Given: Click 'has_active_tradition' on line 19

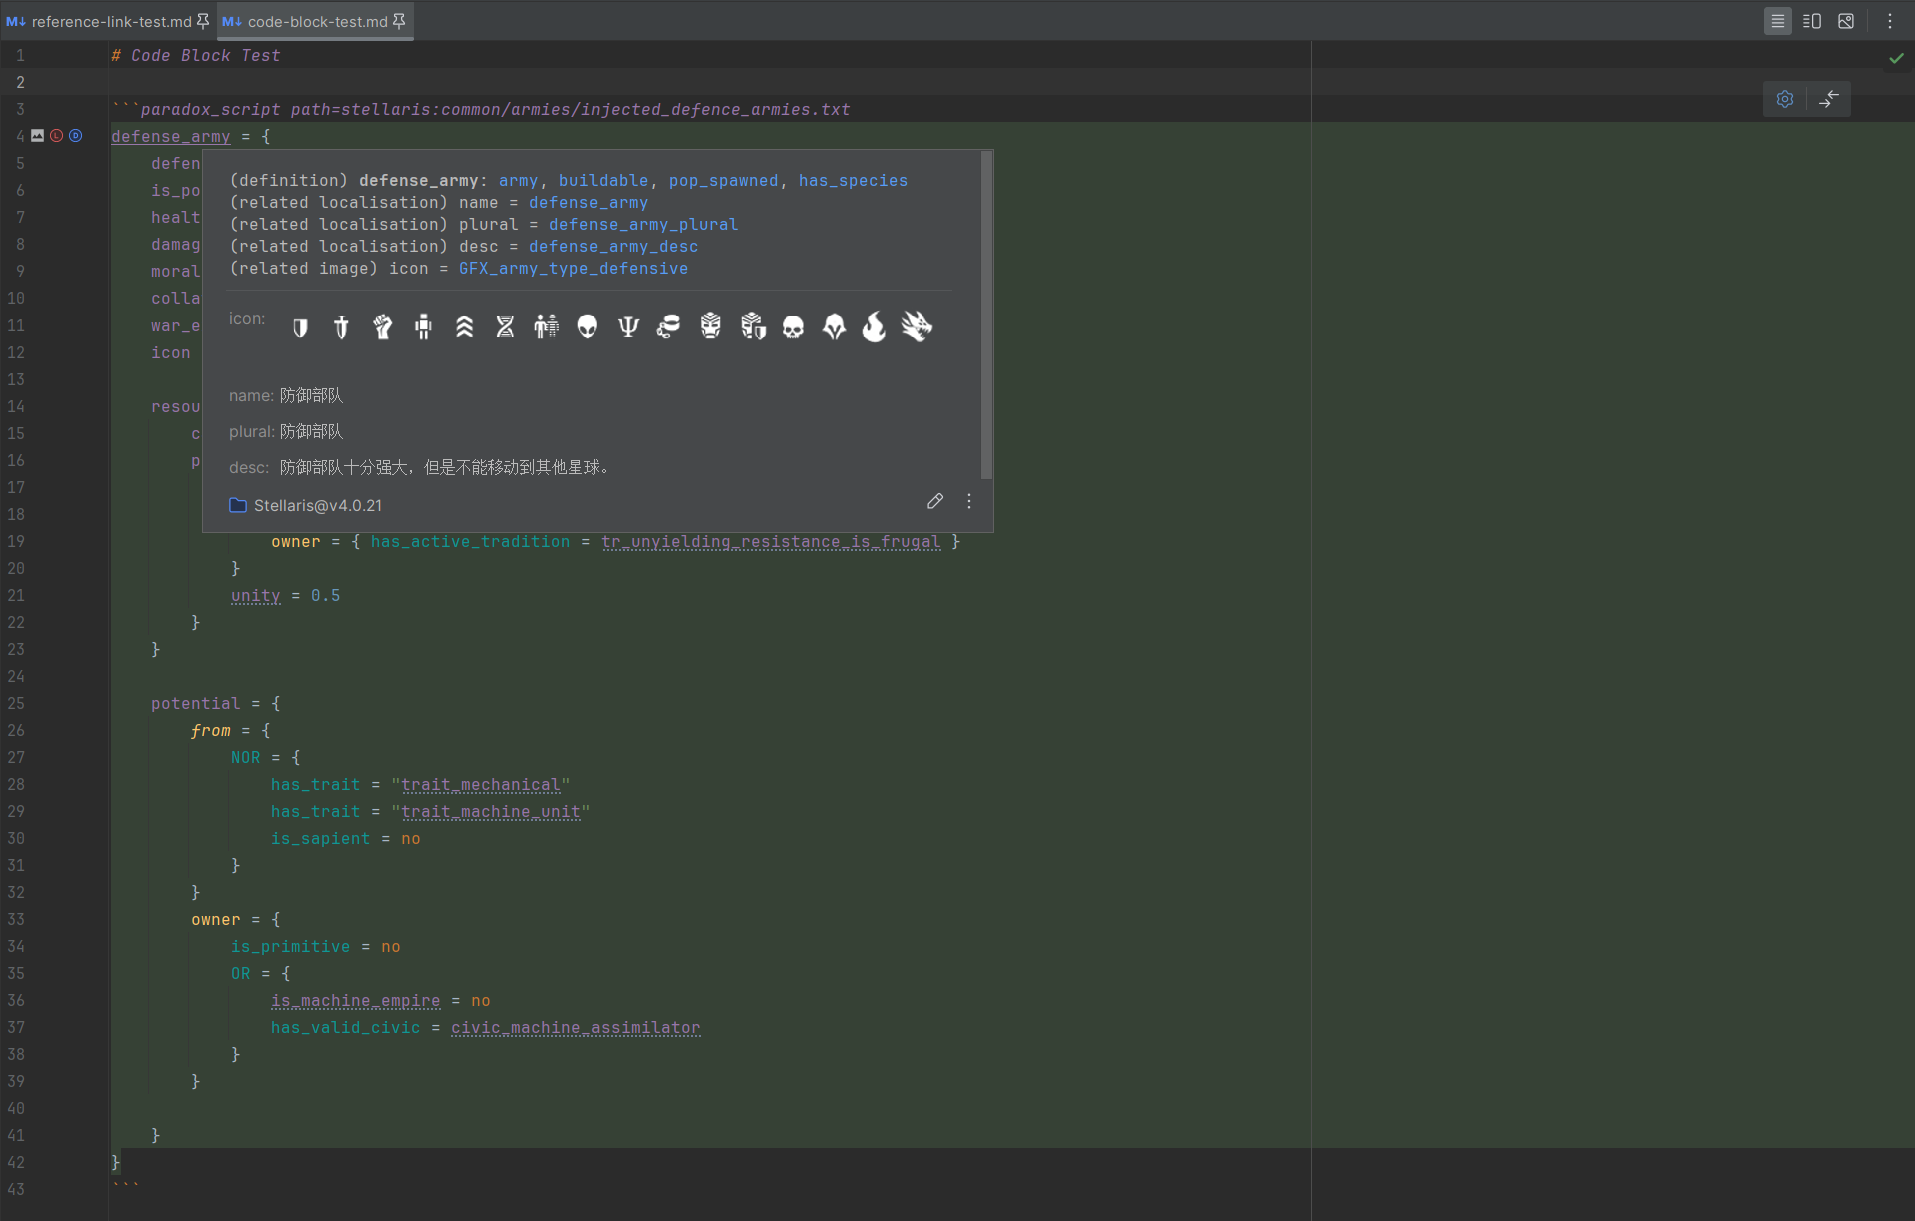Looking at the screenshot, I should [471, 542].
